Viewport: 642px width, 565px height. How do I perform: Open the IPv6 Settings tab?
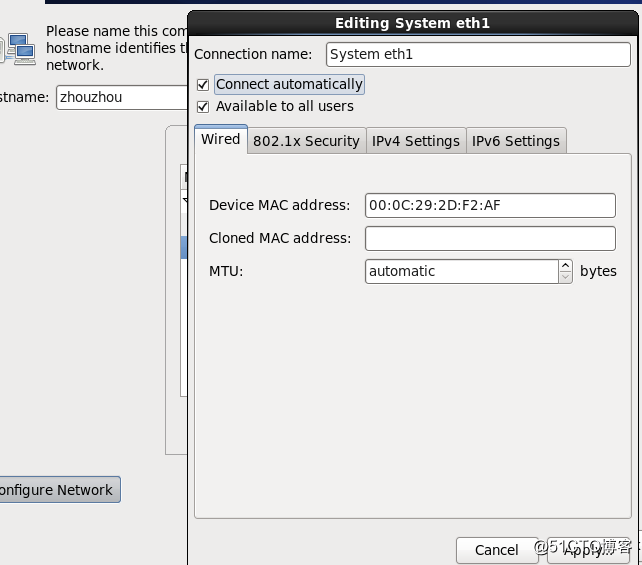[x=516, y=141]
